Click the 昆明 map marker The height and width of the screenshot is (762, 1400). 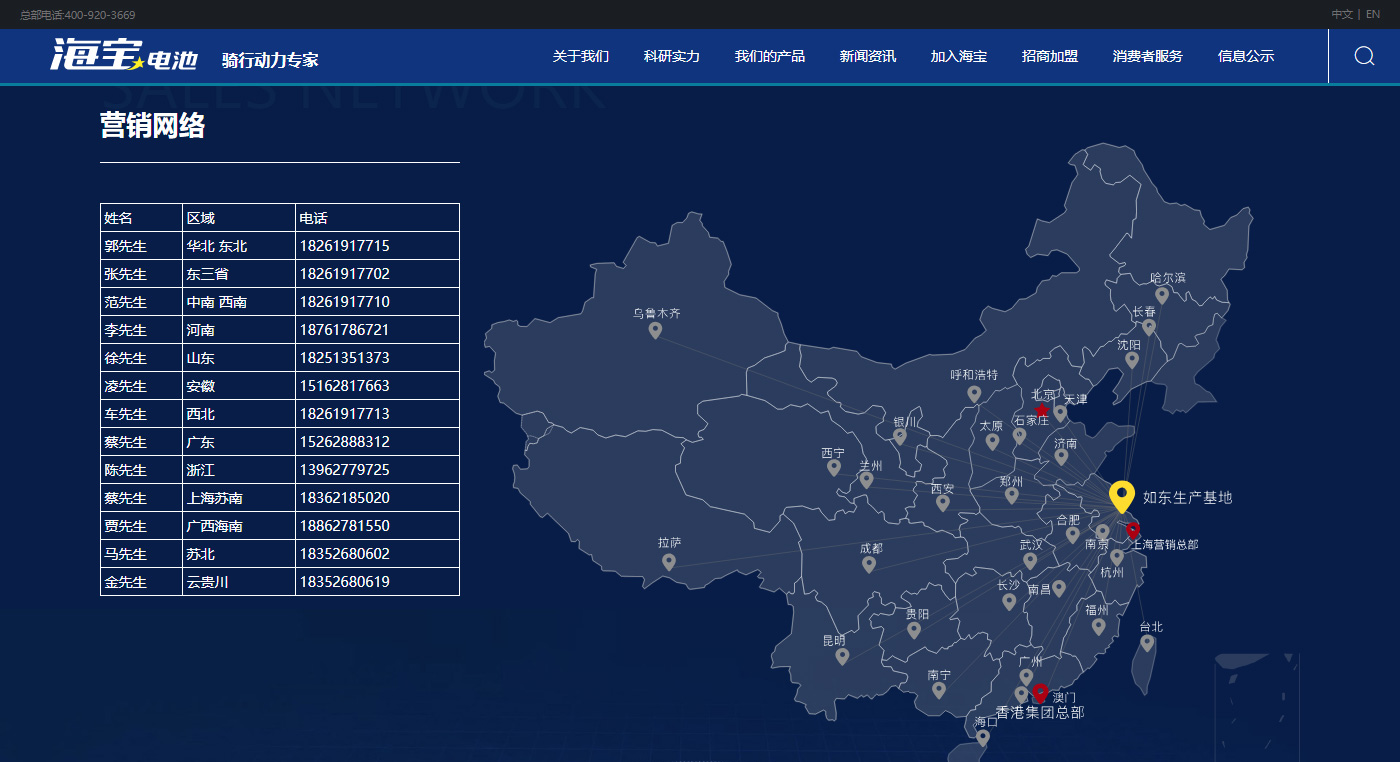pos(842,656)
